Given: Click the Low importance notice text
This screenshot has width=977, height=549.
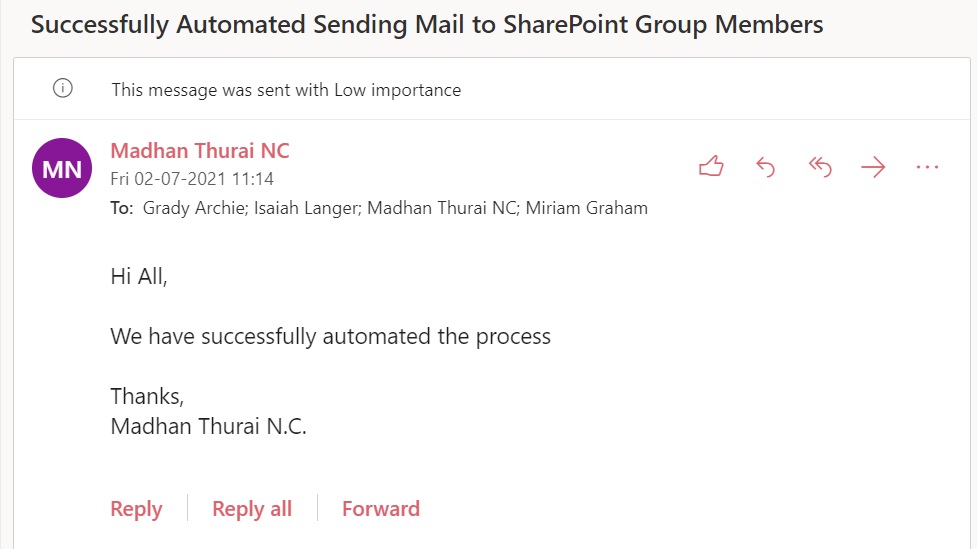Looking at the screenshot, I should click(286, 90).
